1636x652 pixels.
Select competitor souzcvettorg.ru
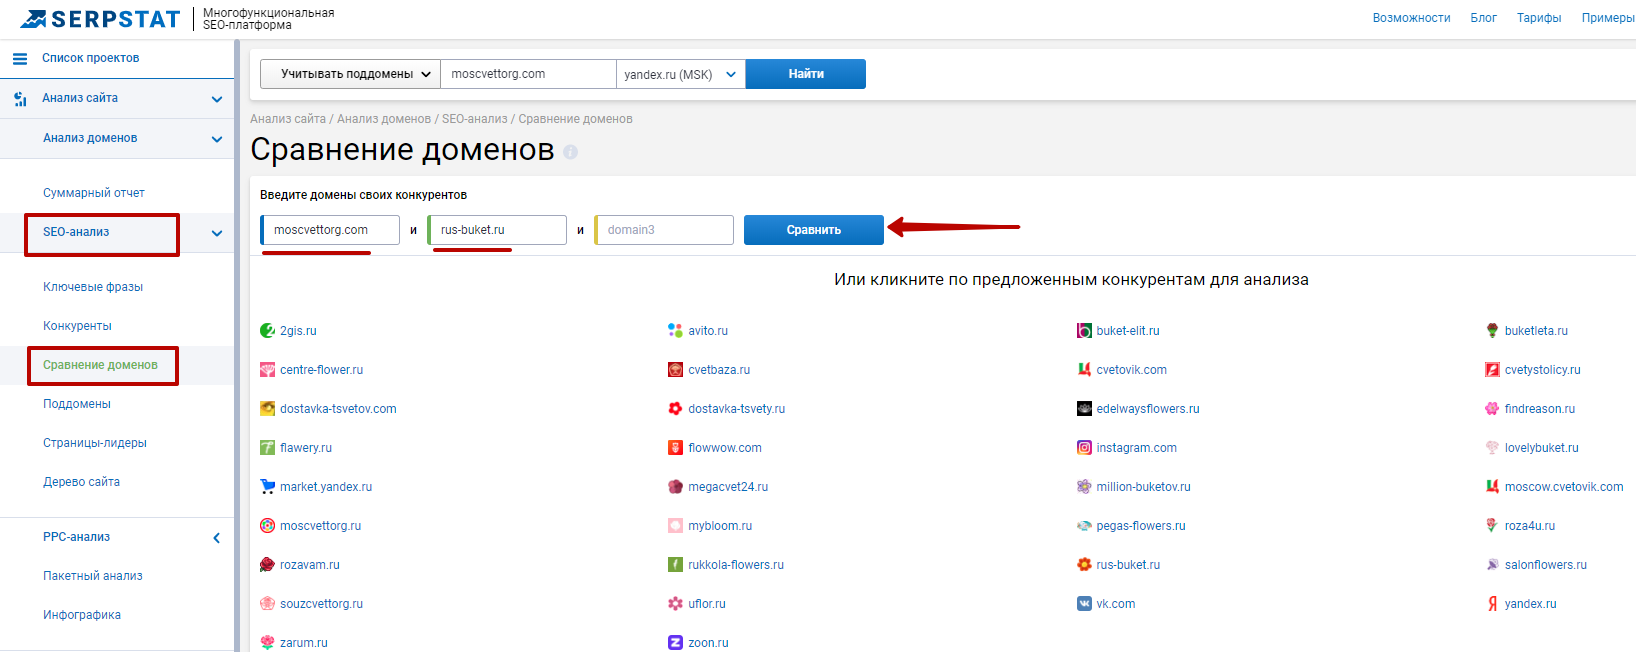[x=321, y=604]
